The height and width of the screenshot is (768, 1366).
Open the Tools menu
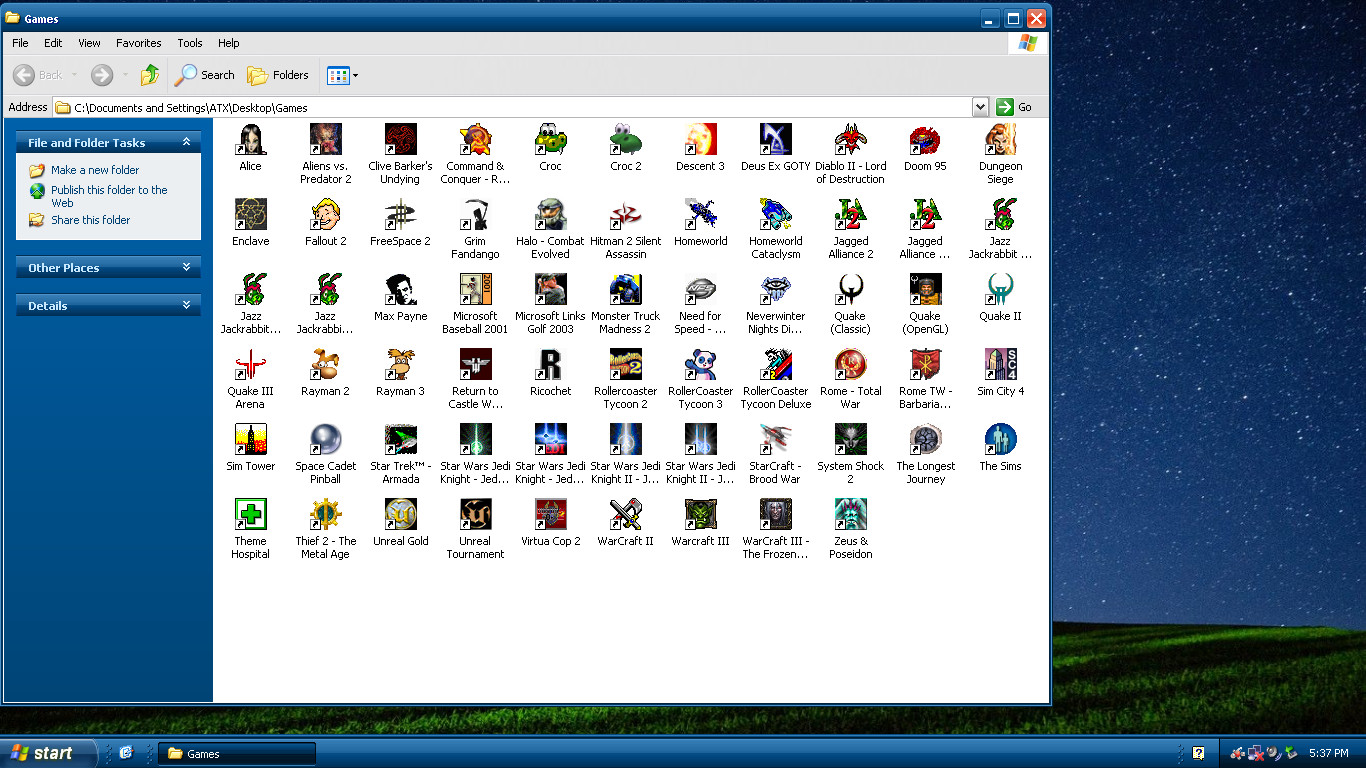[190, 43]
